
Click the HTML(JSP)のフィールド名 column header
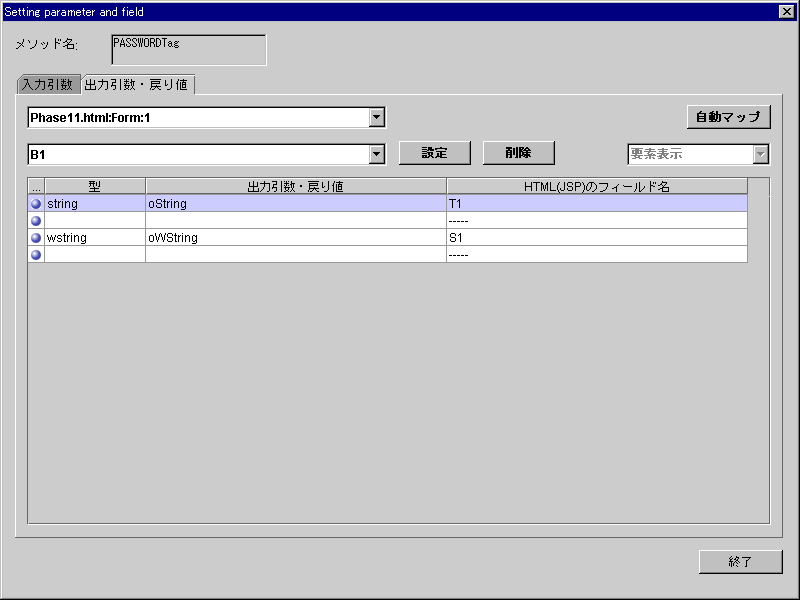[x=596, y=186]
